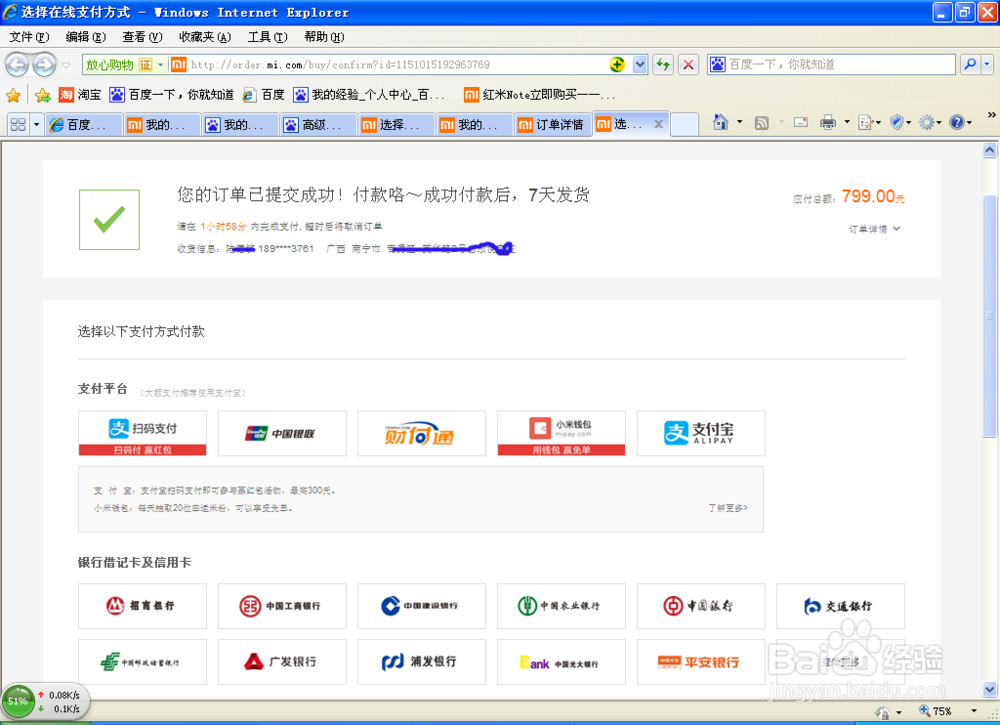The width and height of the screenshot is (1000, 725).
Task: Open the 淘宝 favorites bar link
Action: coord(80,95)
